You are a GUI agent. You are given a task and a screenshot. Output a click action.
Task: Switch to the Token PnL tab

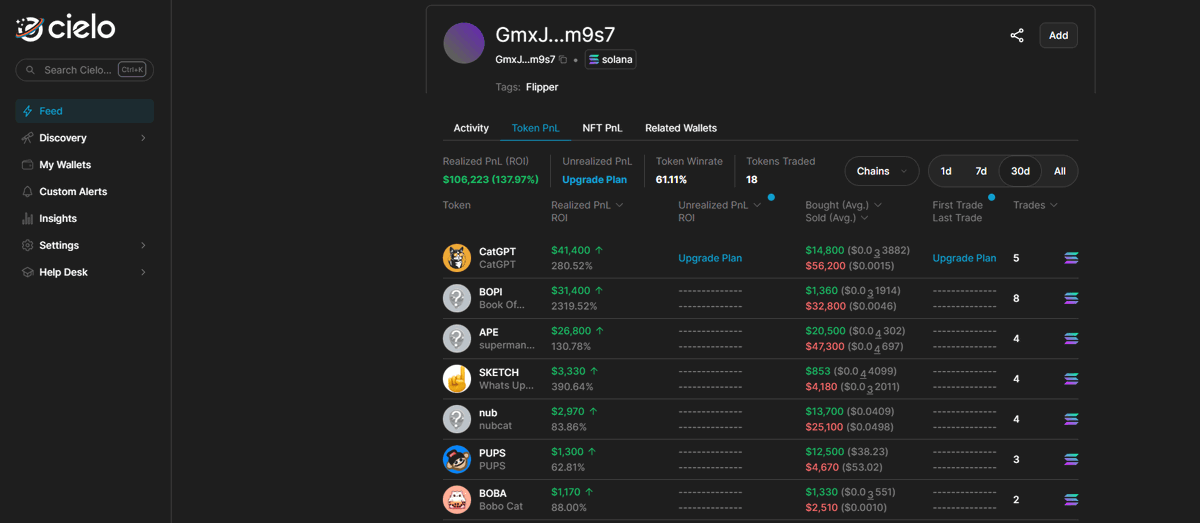[535, 128]
